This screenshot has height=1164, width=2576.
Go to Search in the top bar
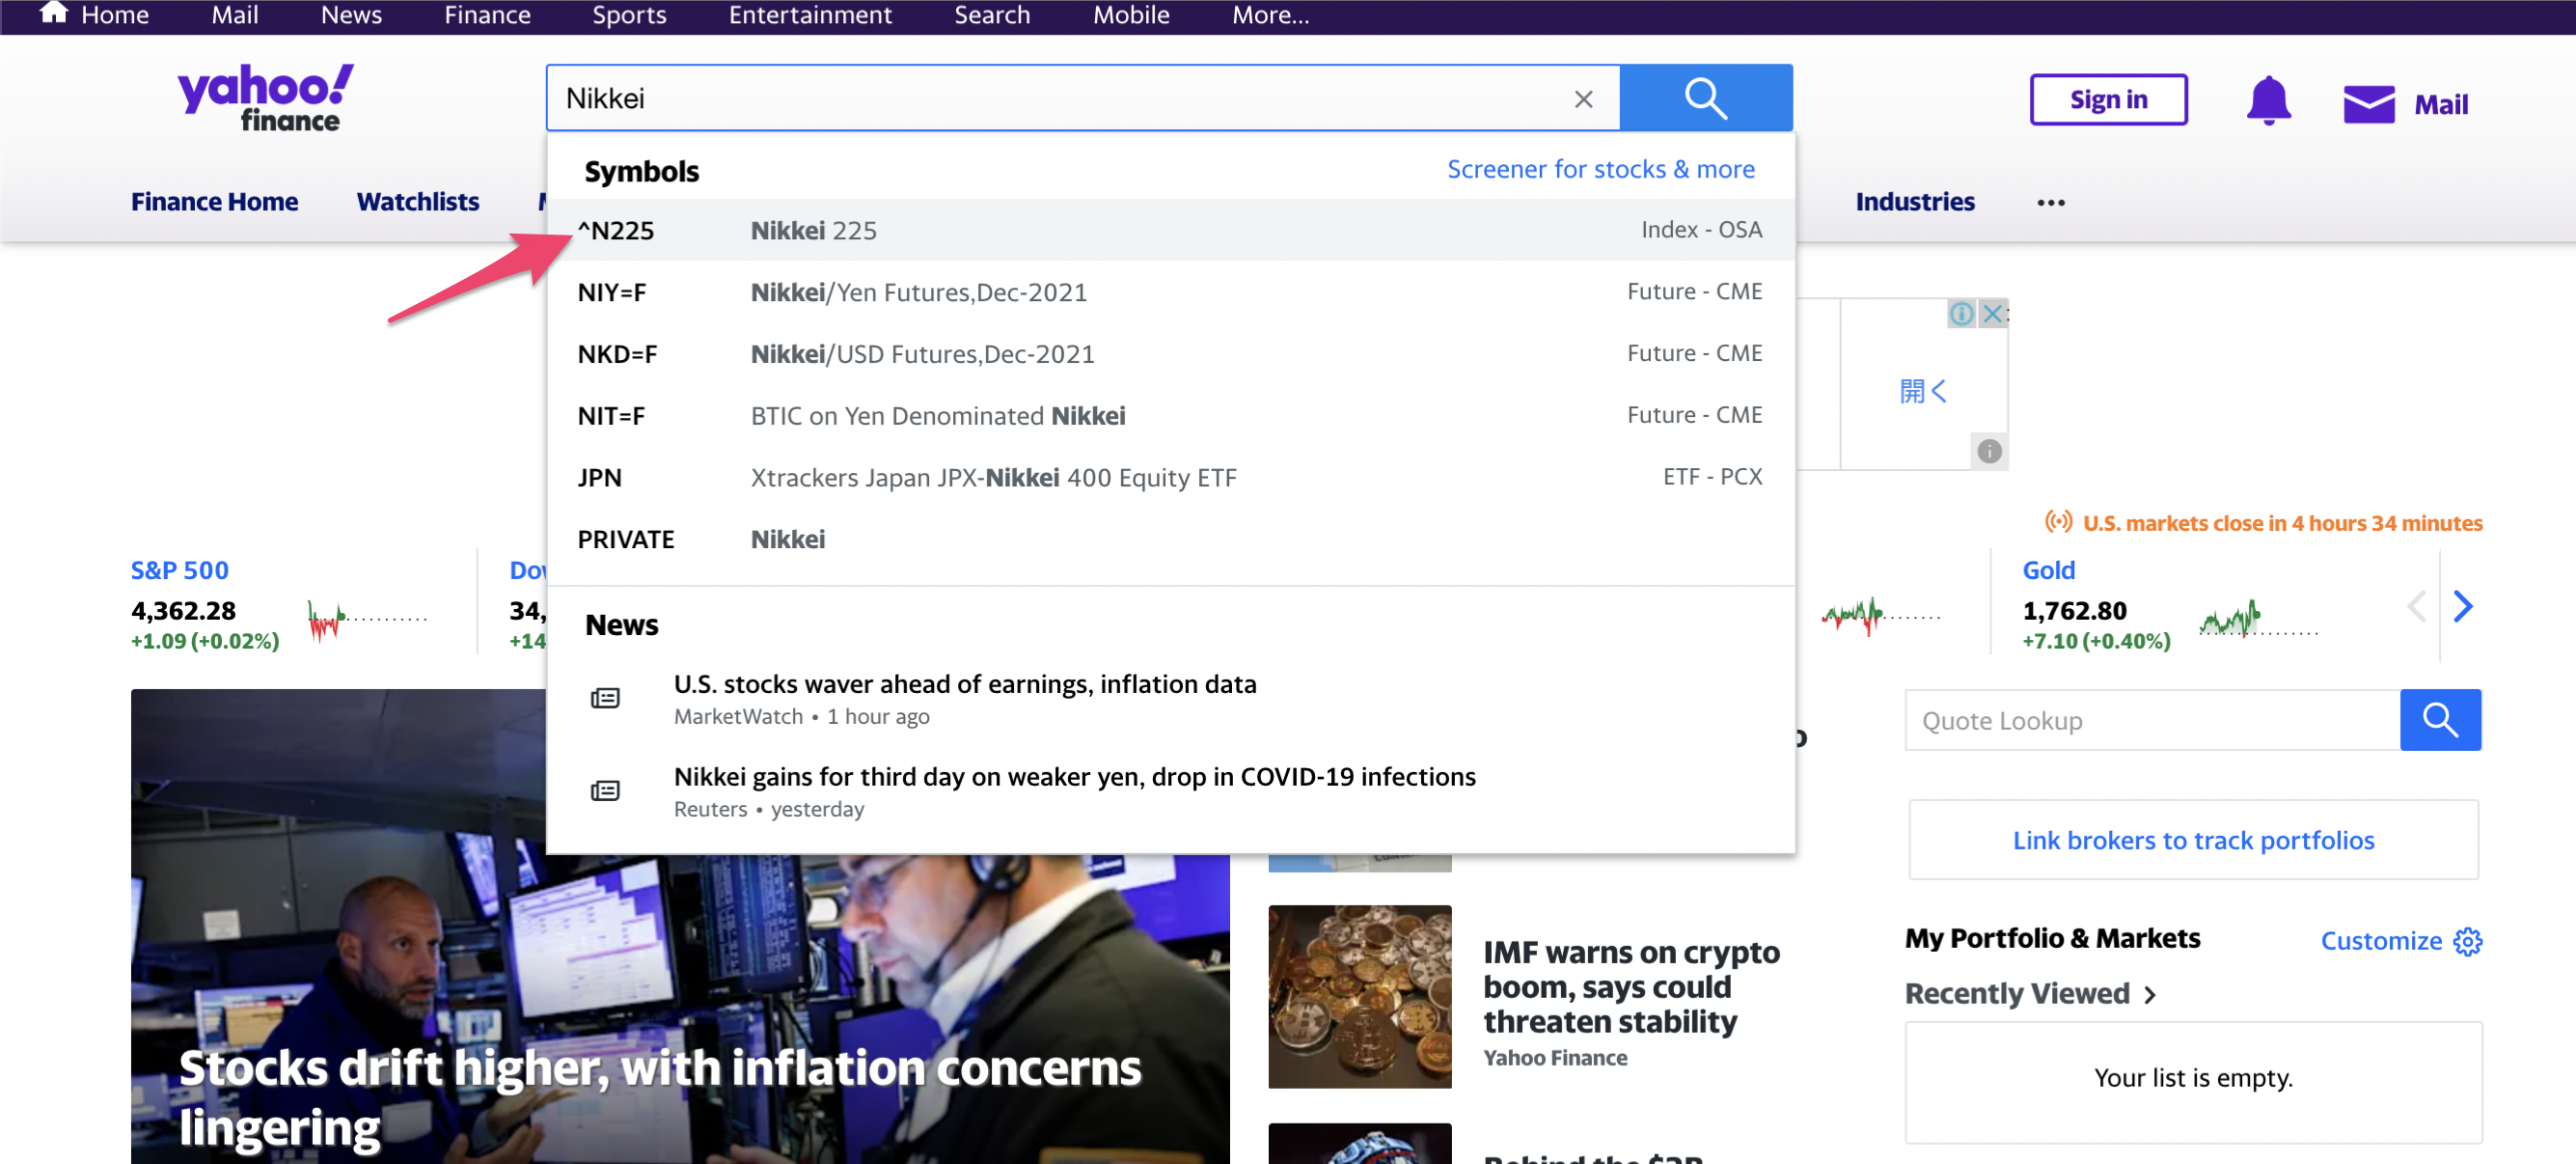pos(991,14)
